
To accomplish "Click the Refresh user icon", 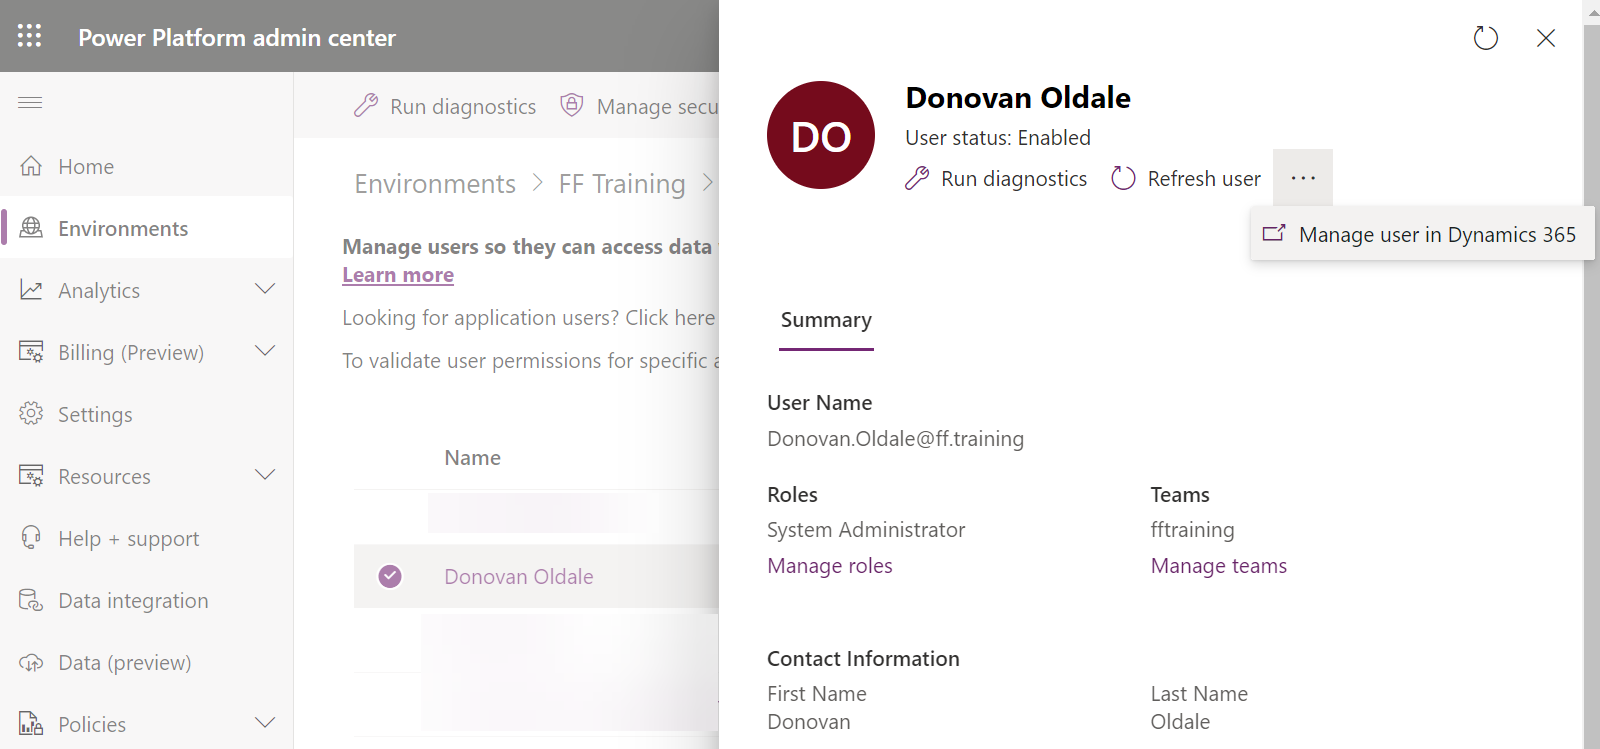I will (1124, 179).
